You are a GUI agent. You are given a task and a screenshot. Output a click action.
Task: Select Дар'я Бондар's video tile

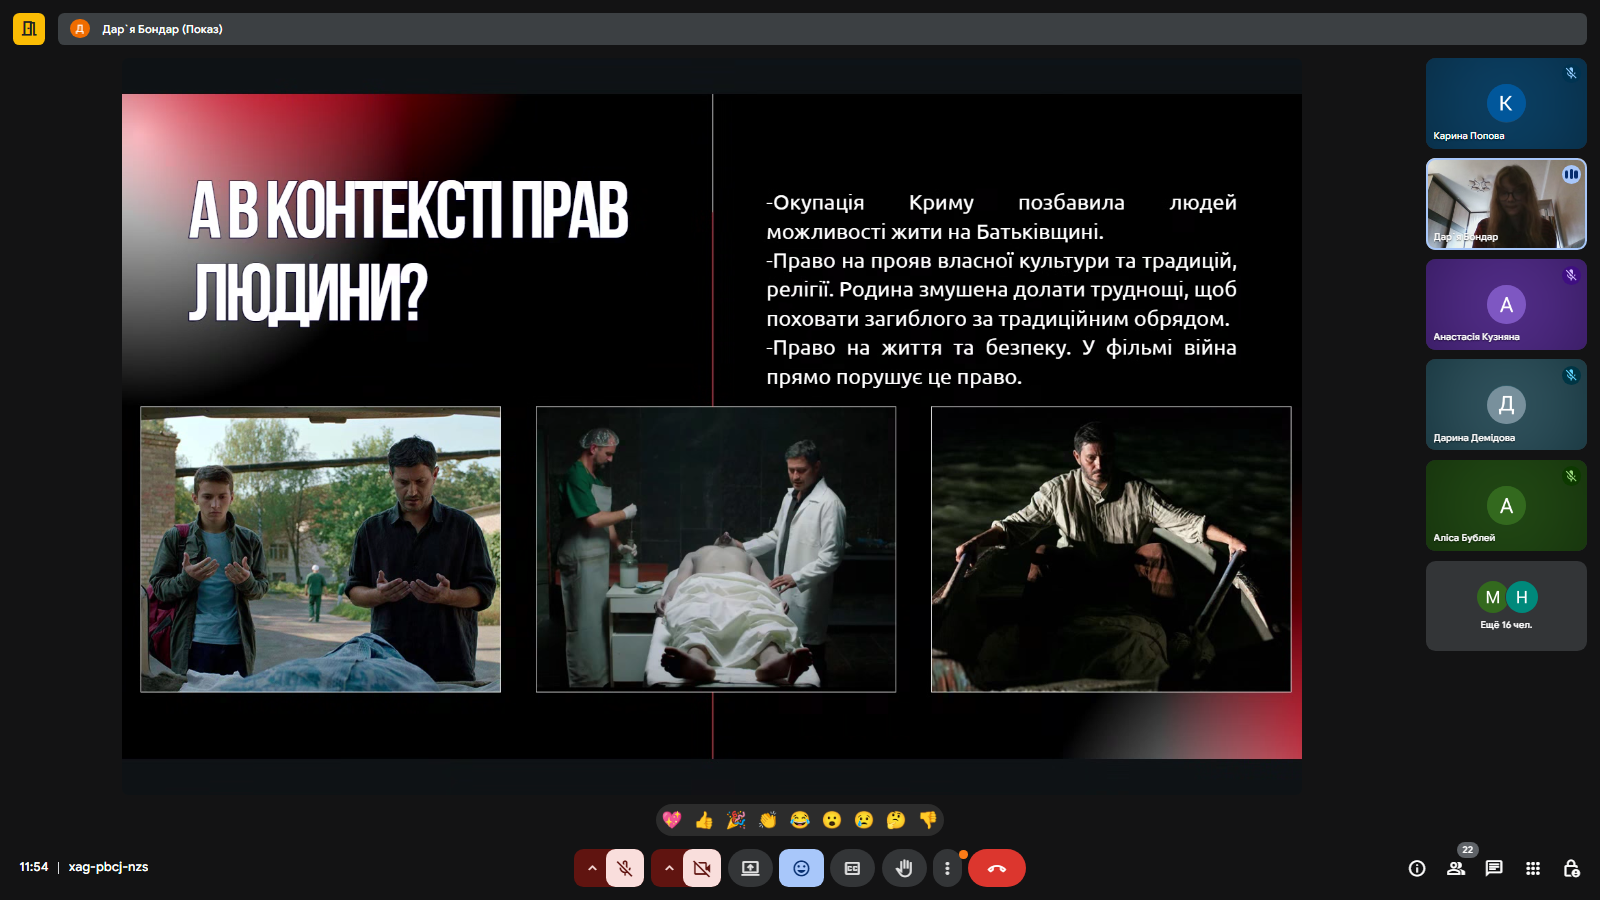[x=1506, y=204]
